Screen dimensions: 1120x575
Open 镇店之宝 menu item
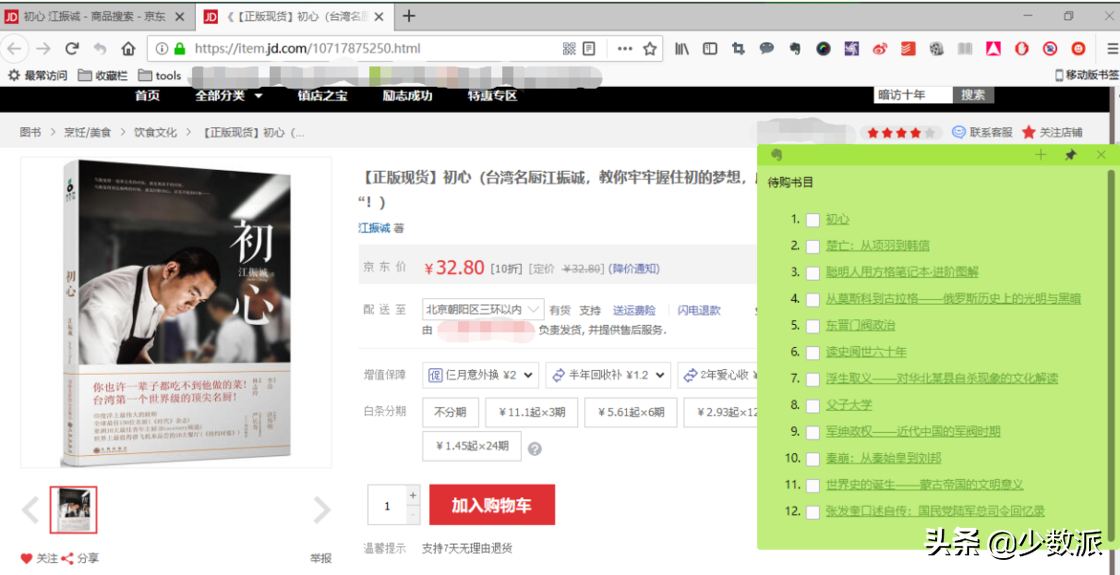[322, 96]
